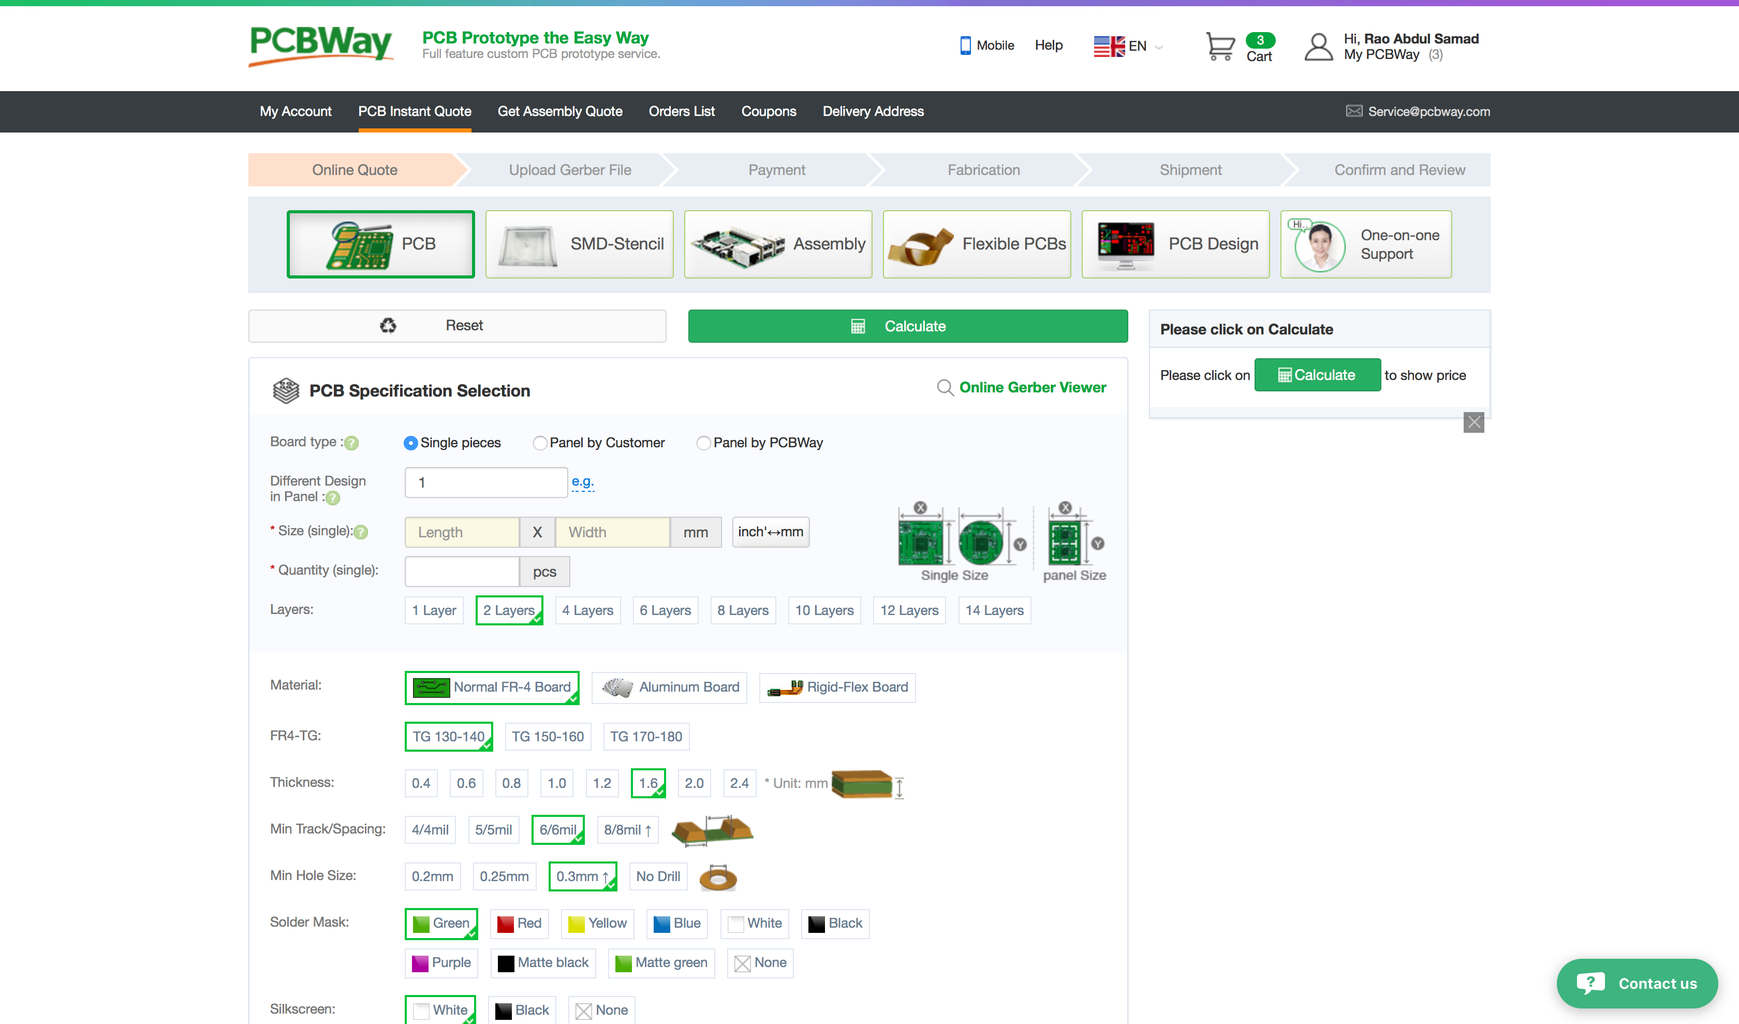Image resolution: width=1739 pixels, height=1024 pixels.
Task: Open the shopping cart icon
Action: coord(1220,47)
